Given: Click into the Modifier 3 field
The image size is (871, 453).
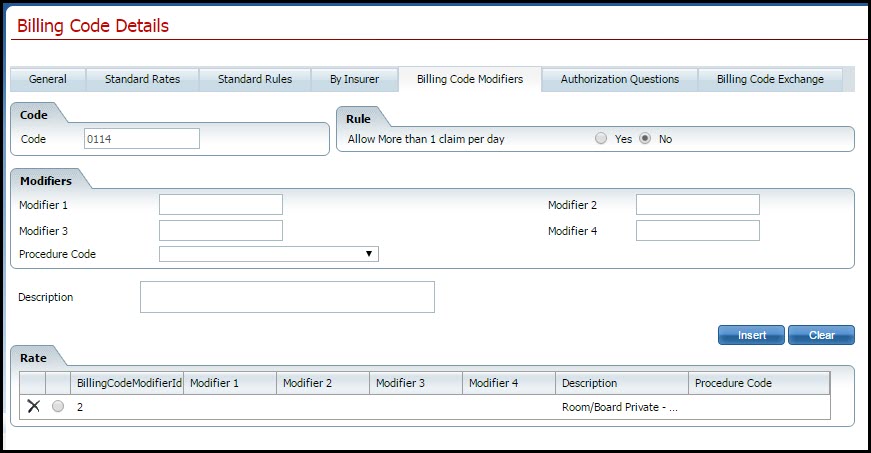Looking at the screenshot, I should [221, 231].
